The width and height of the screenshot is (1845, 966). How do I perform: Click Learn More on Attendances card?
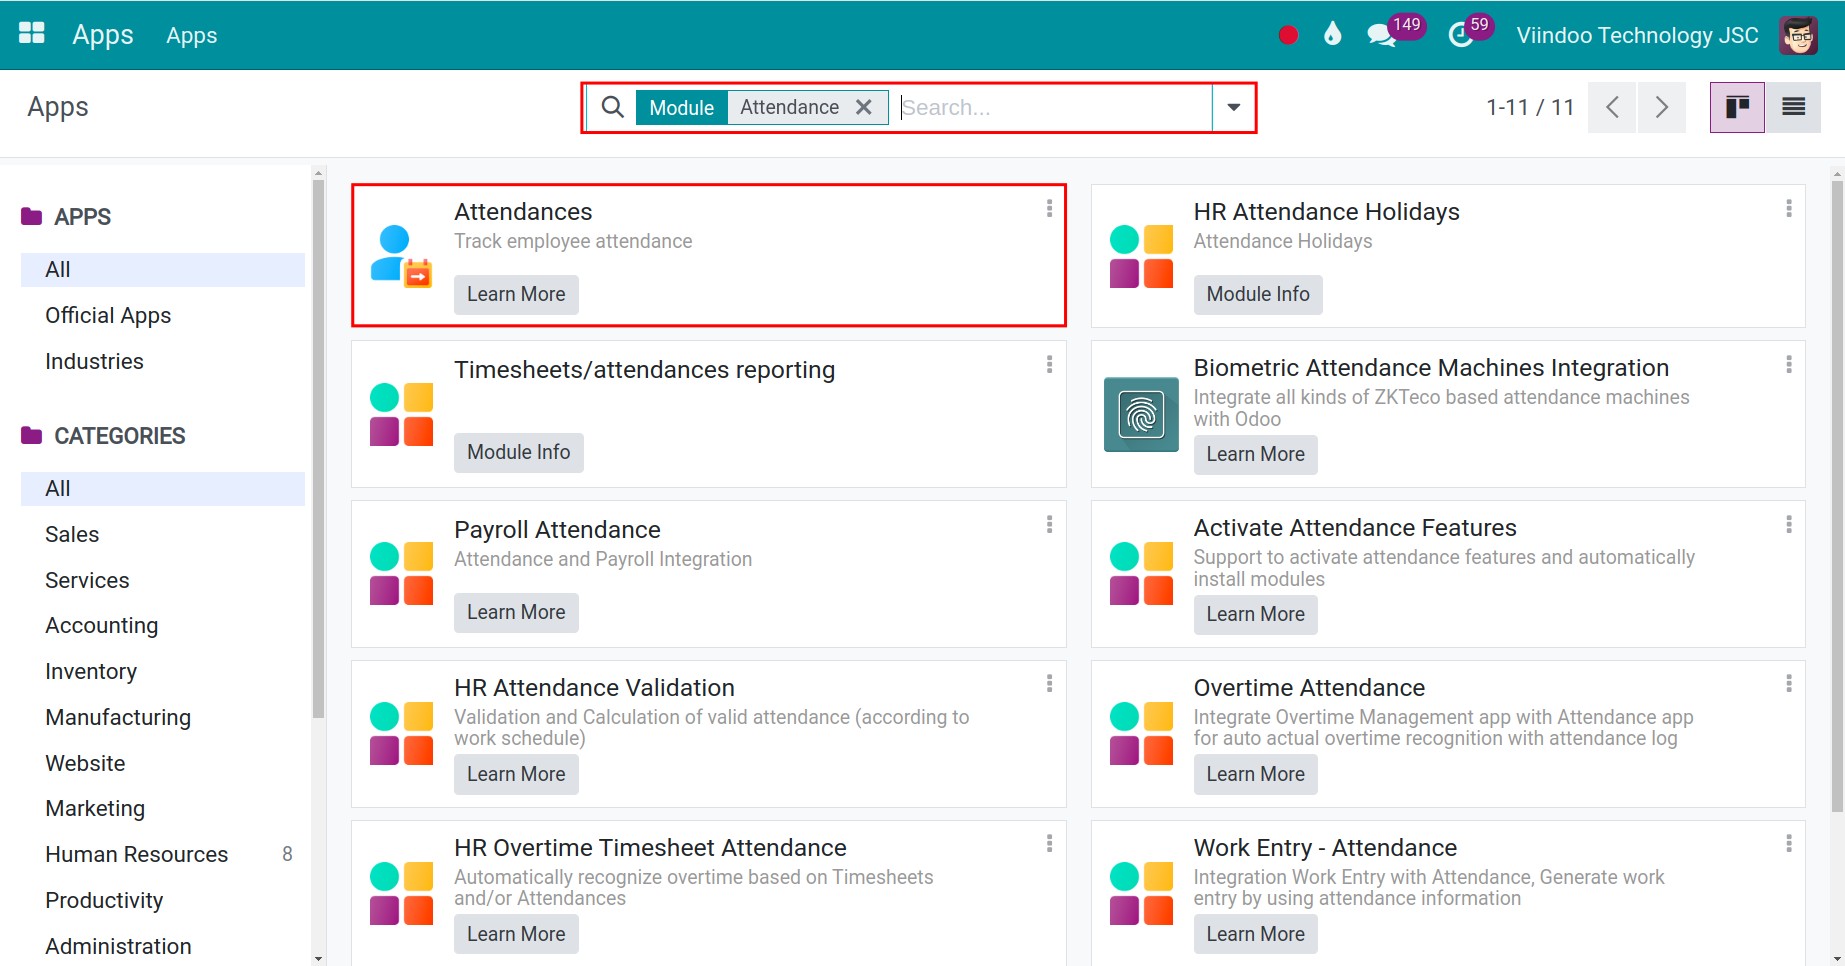(516, 294)
